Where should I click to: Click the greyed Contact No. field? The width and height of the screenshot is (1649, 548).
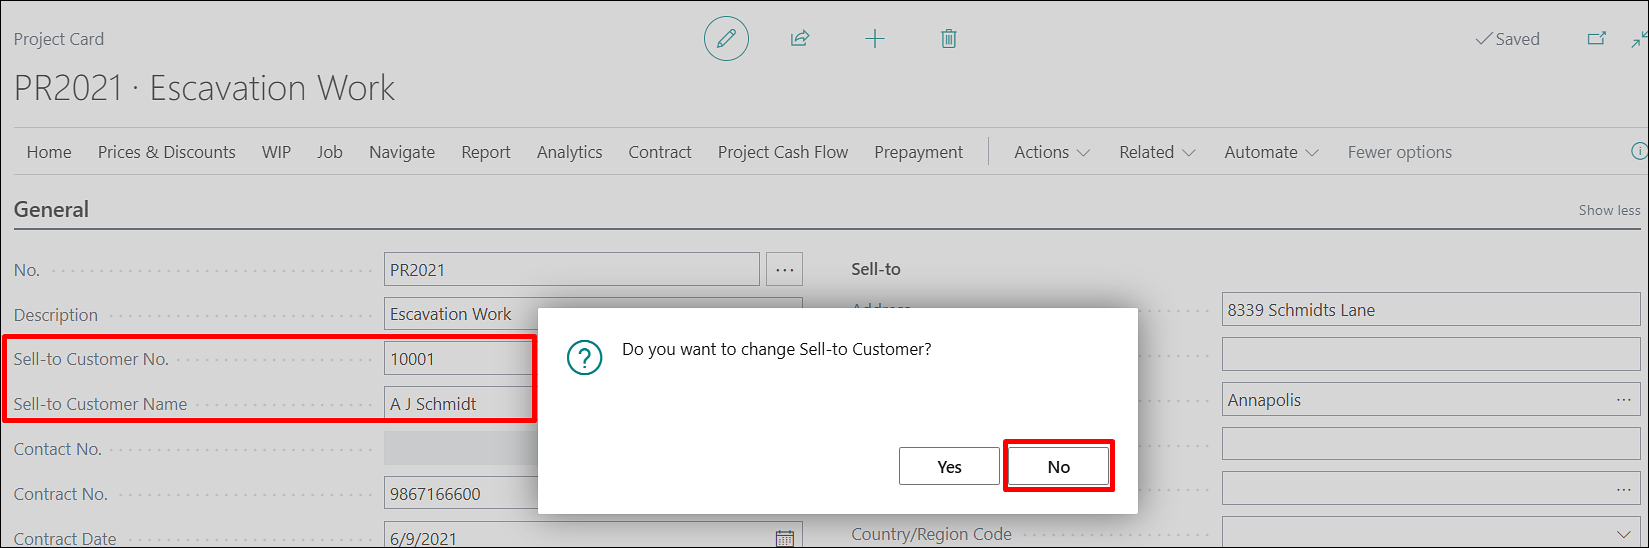click(x=461, y=449)
